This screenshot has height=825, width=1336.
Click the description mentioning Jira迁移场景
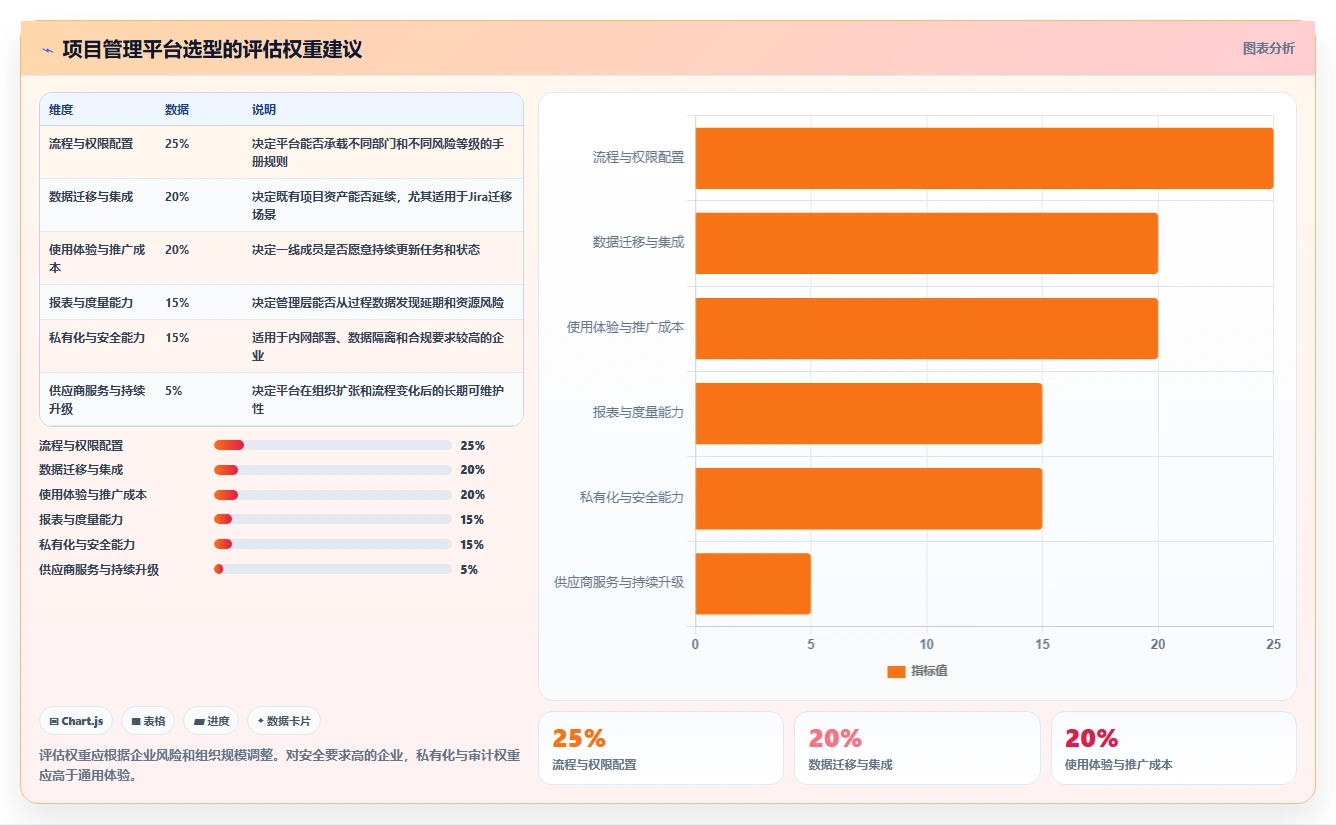point(382,205)
